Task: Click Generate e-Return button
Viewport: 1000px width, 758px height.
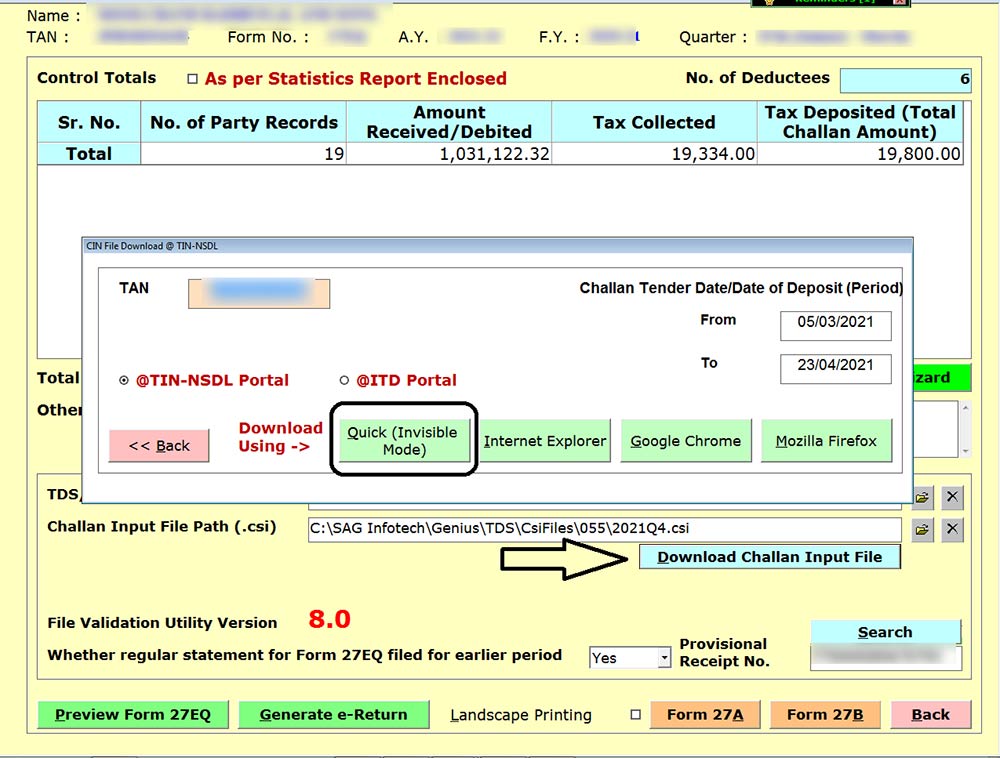Action: (333, 715)
